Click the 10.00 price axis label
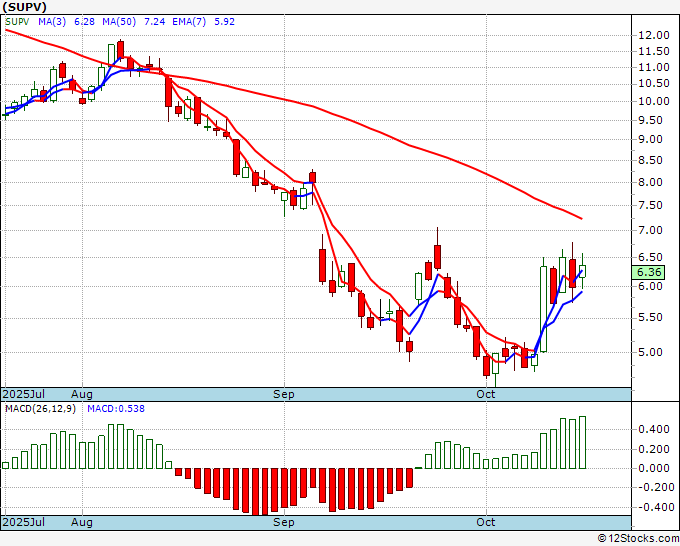The width and height of the screenshot is (680, 546). coord(654,101)
